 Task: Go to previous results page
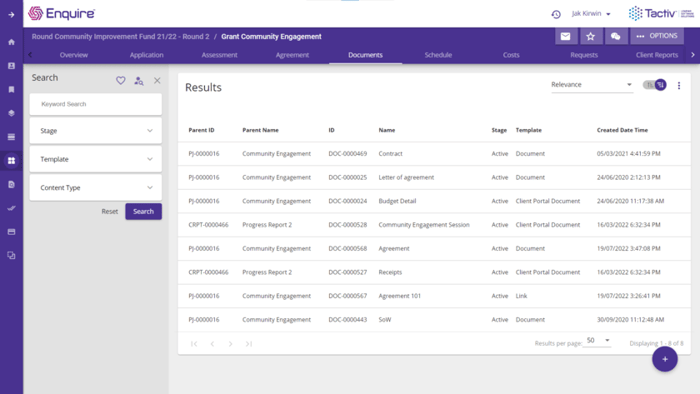[212, 344]
